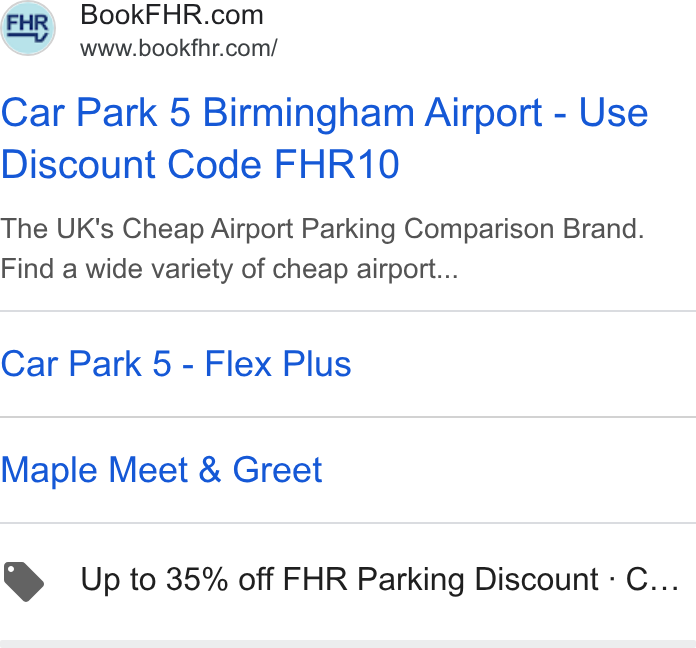Screen dimensions: 696x648
Task: Open the Car Park 5 - Flex Plus sitelink
Action: (x=176, y=364)
